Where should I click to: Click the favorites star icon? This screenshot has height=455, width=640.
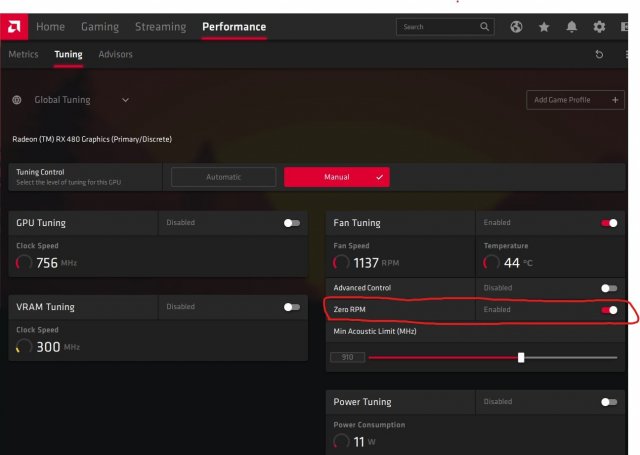point(544,27)
